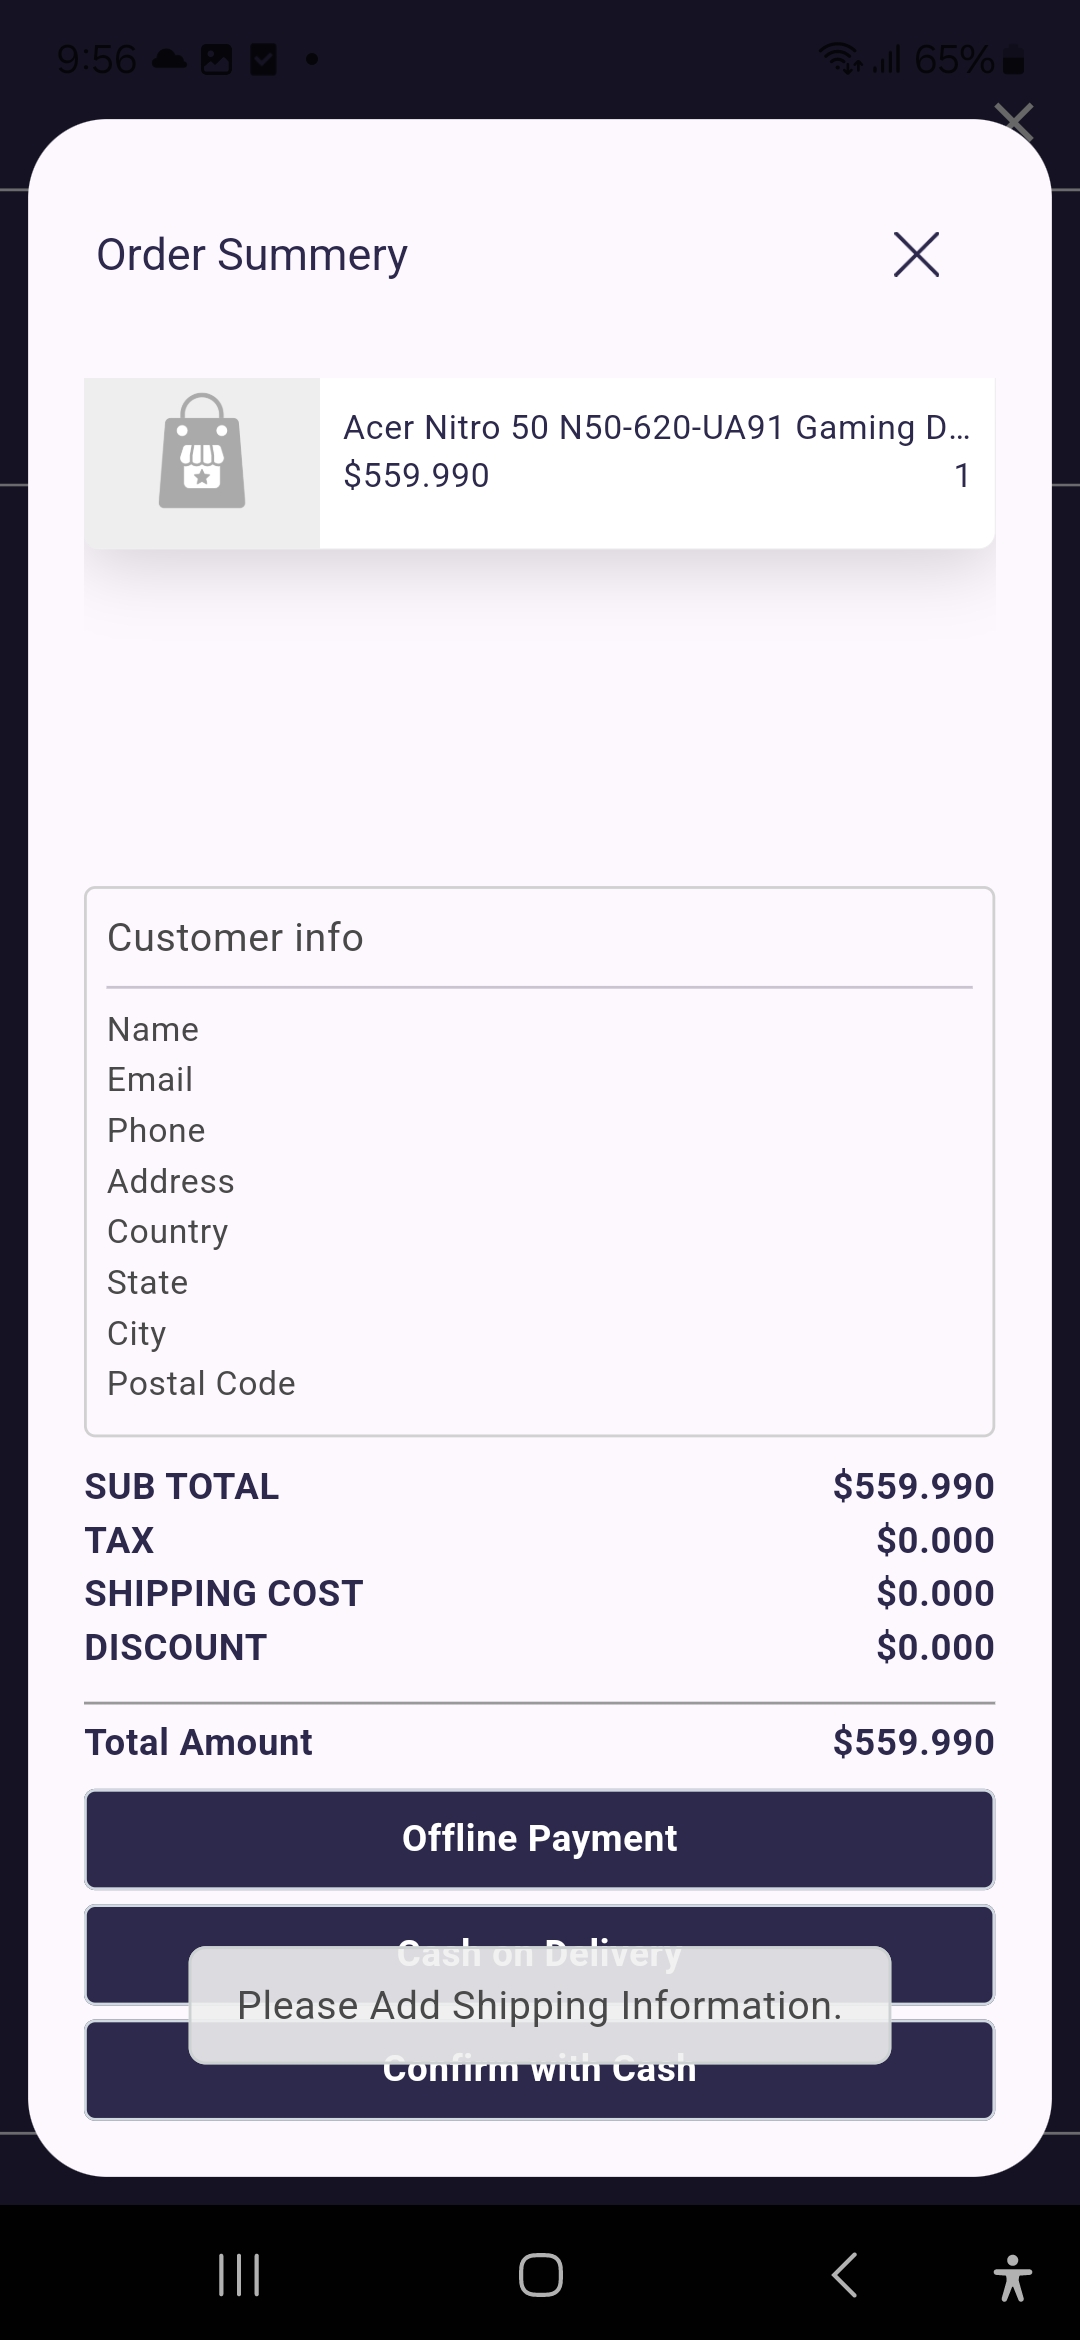
Task: Open the accessibility shortcut icon
Action: point(1012,2277)
